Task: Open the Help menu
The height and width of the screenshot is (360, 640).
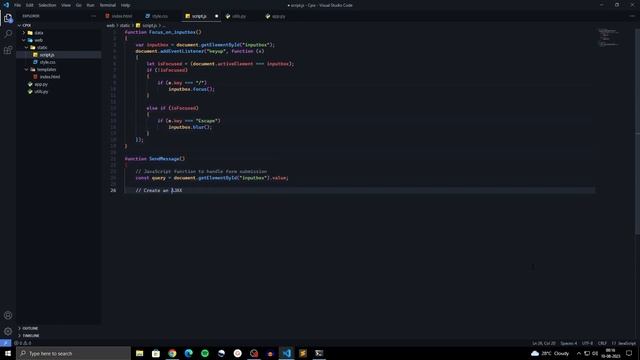Action: pos(125,5)
